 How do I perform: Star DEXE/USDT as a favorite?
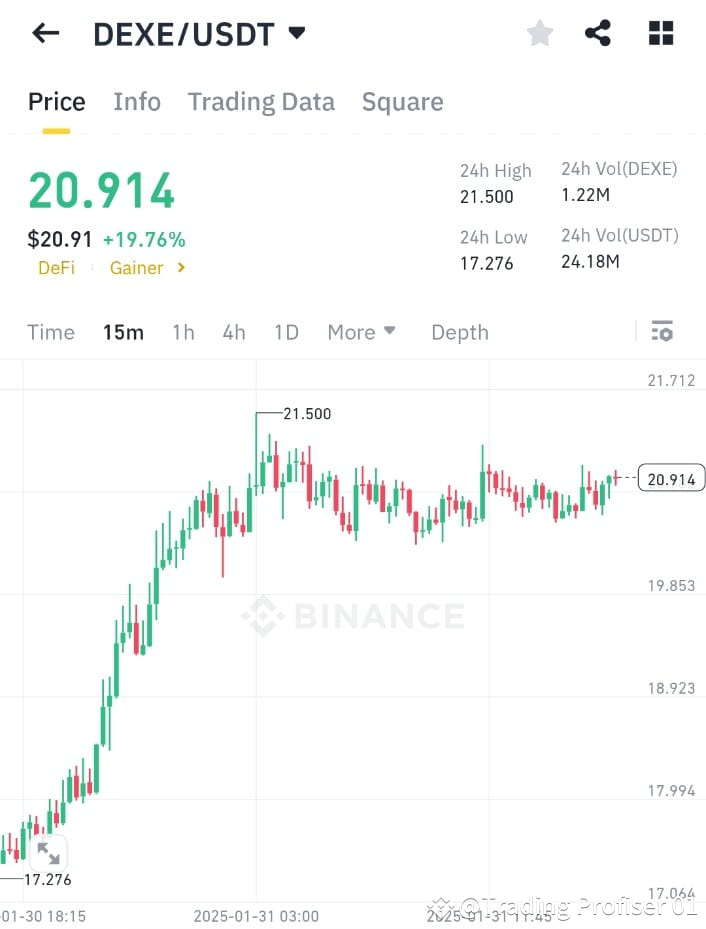coord(539,32)
